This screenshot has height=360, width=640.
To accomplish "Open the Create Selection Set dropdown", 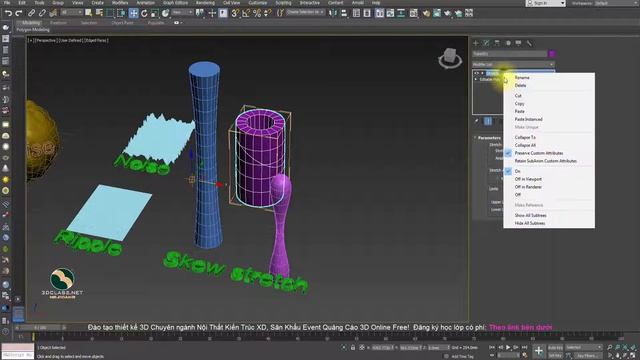I will [x=306, y=13].
